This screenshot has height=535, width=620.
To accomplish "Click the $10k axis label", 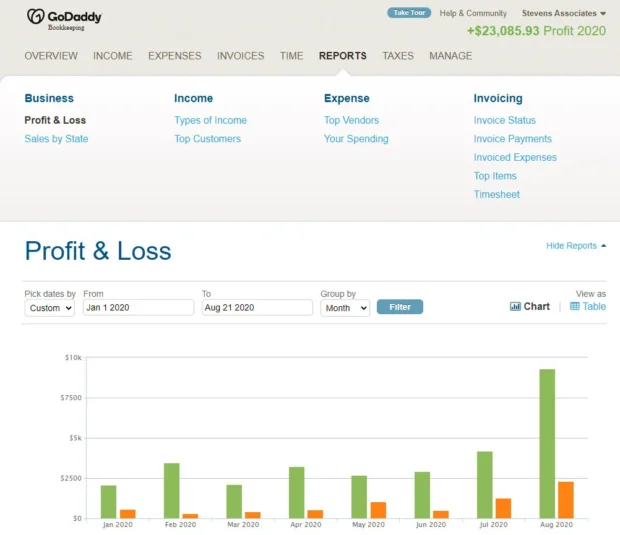I will [x=73, y=357].
